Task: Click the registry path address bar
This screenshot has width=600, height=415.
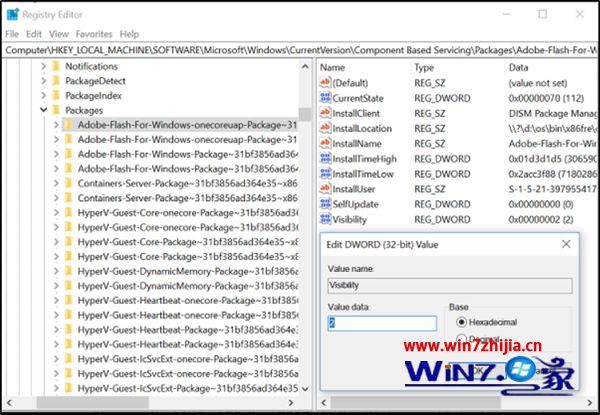Action: pyautogui.click(x=300, y=50)
